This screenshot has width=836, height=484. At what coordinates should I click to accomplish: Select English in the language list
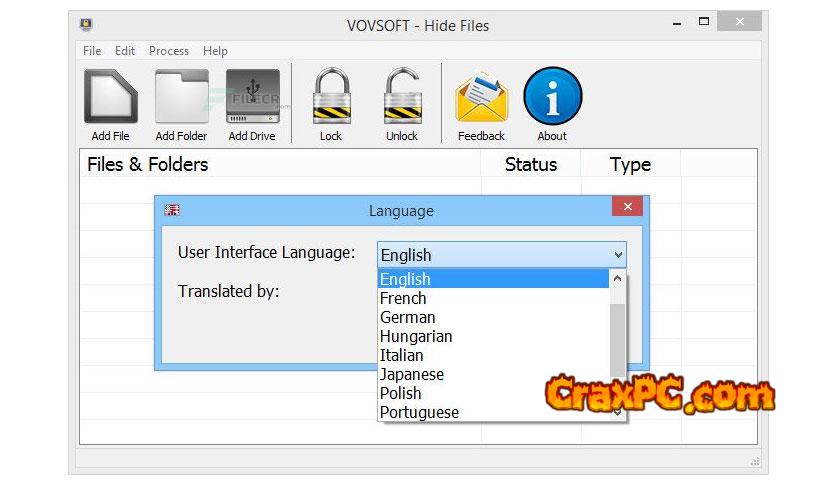click(493, 279)
